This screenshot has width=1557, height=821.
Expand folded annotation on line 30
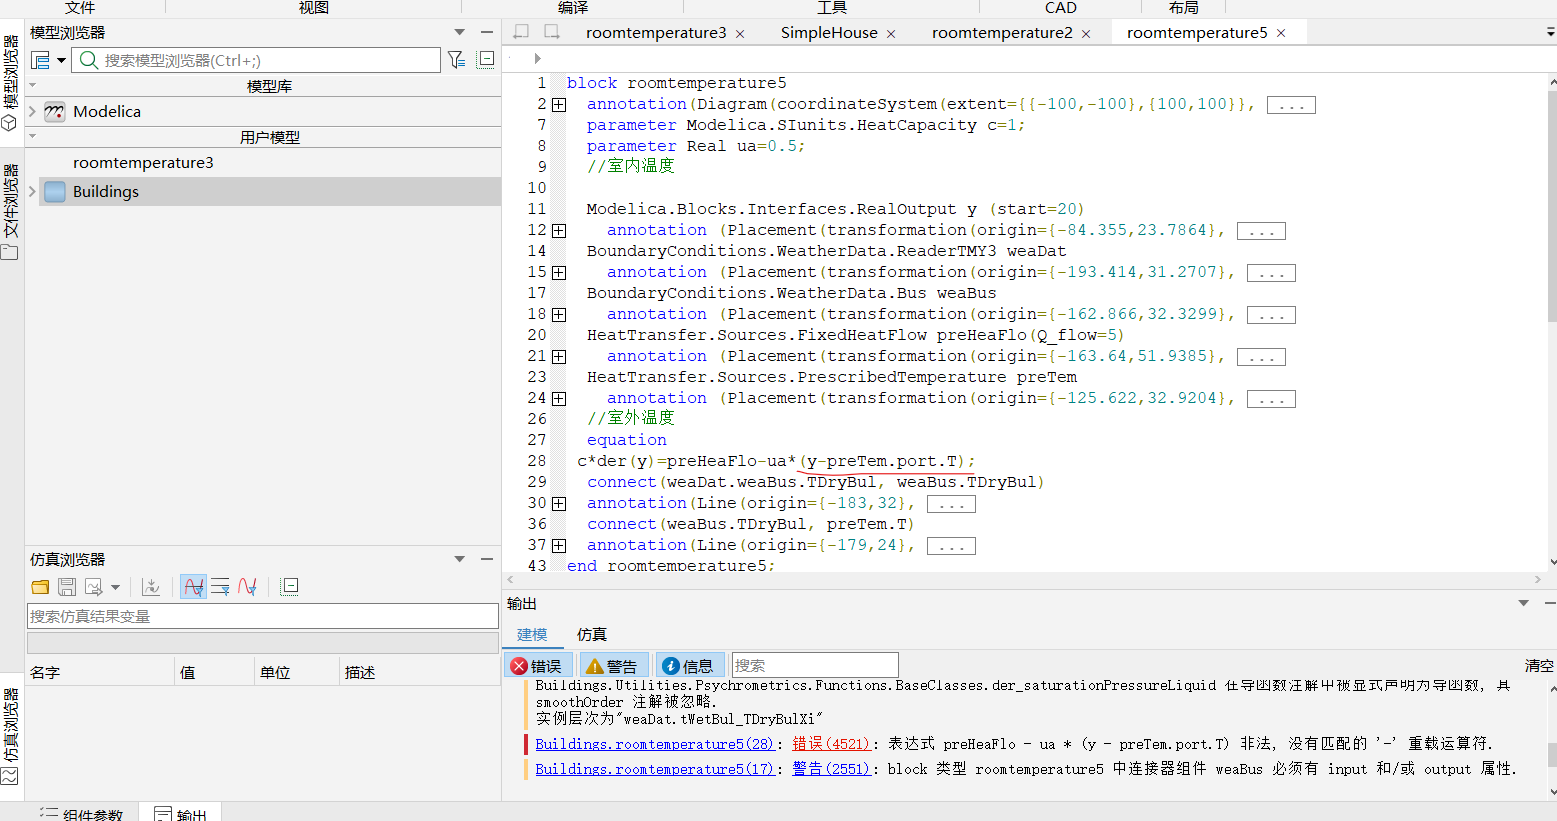559,504
